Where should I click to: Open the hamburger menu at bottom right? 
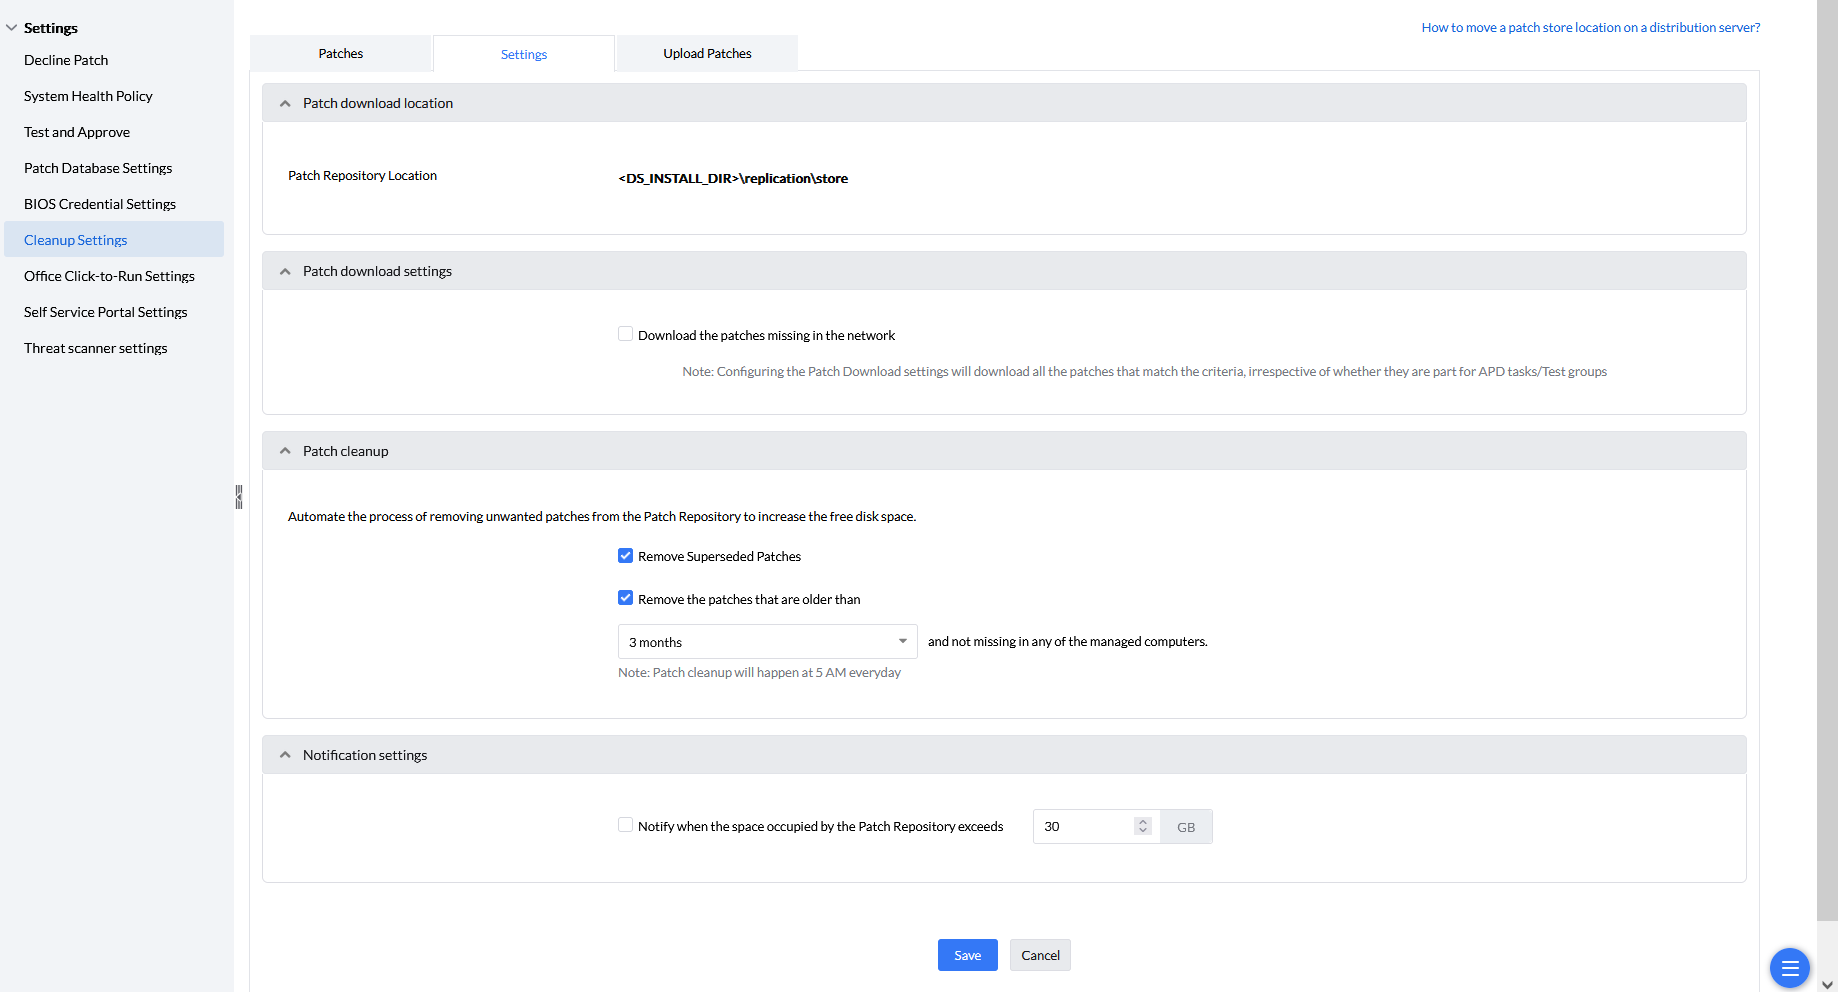1789,968
